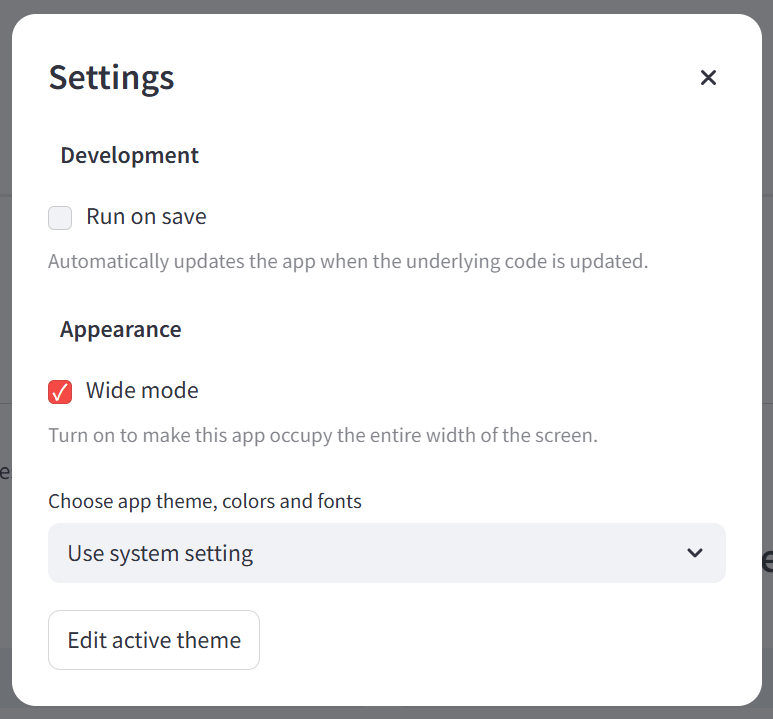Click the "Wide mode" label text
This screenshot has height=719, width=773.
tap(142, 391)
